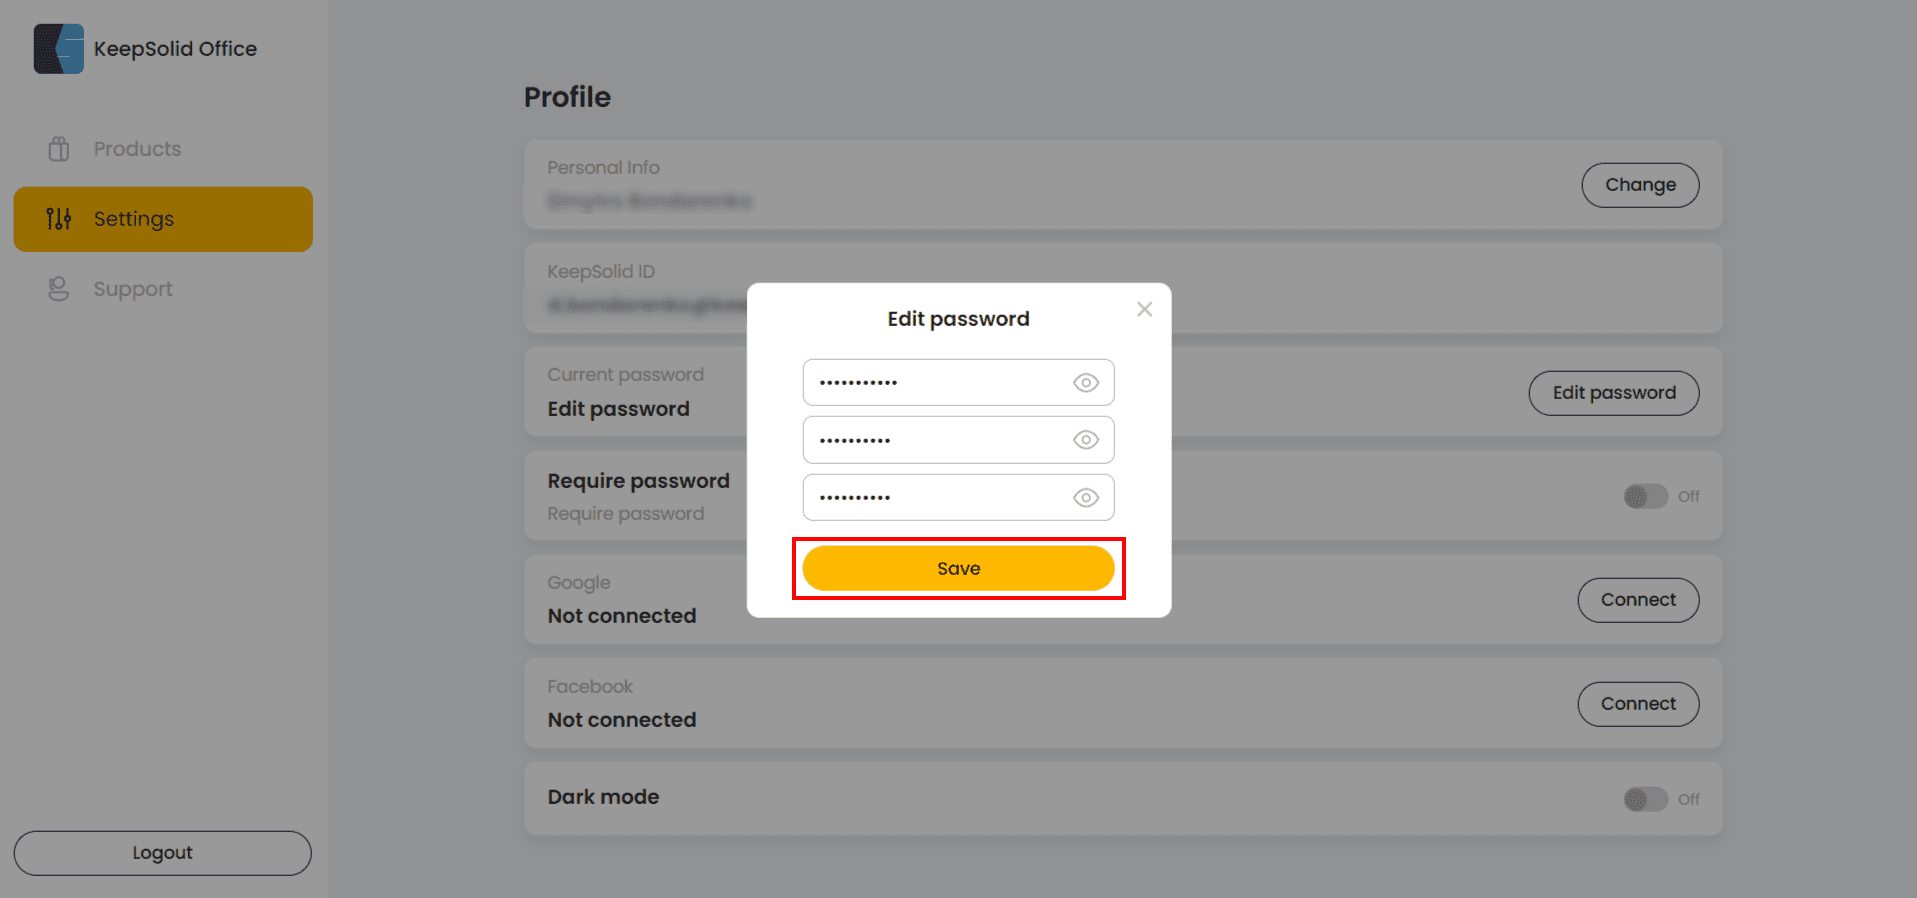Viewport: 1917px width, 898px height.
Task: Toggle visibility of third password field
Action: (x=1086, y=498)
